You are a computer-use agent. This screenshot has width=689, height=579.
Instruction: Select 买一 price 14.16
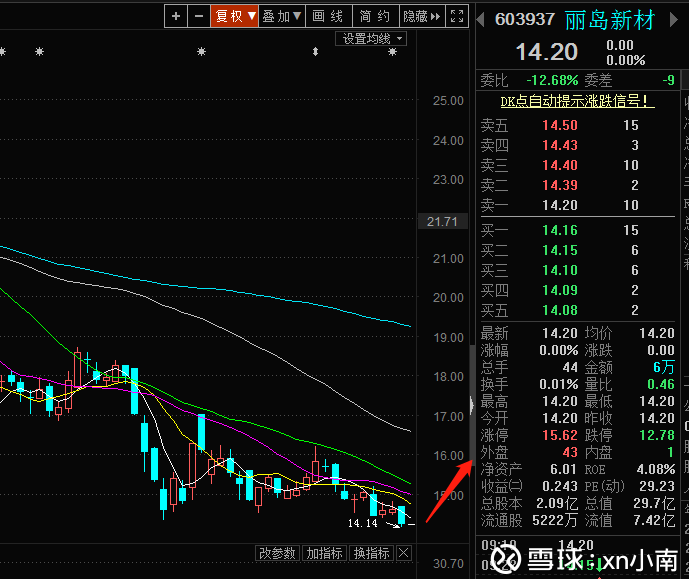[x=560, y=230]
